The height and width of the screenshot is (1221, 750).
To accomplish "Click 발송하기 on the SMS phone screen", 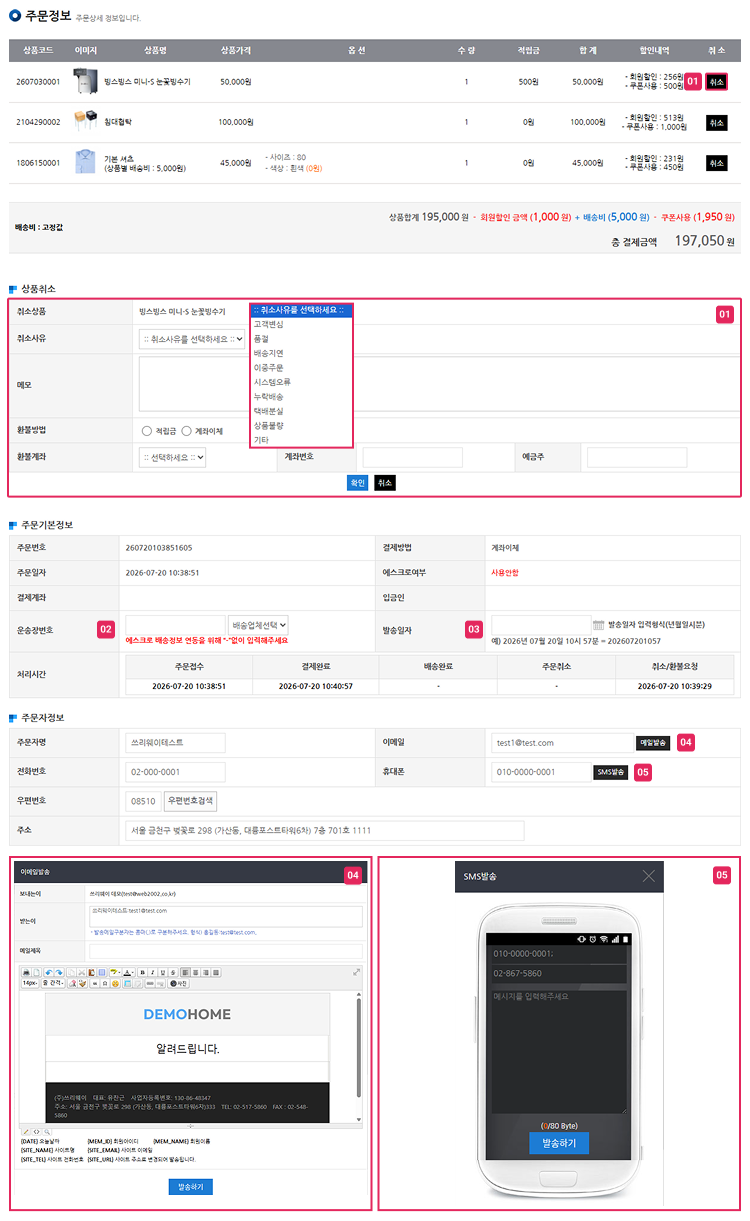I will pos(559,1143).
